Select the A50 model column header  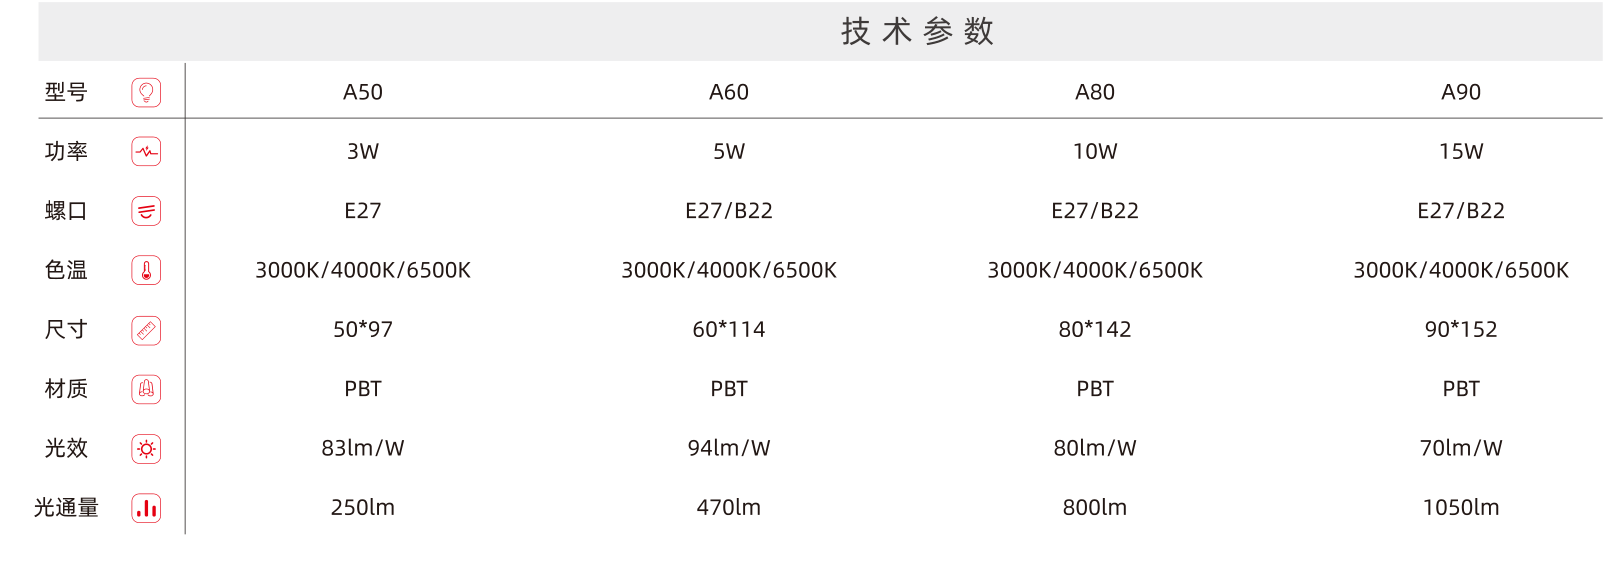pyautogui.click(x=363, y=92)
